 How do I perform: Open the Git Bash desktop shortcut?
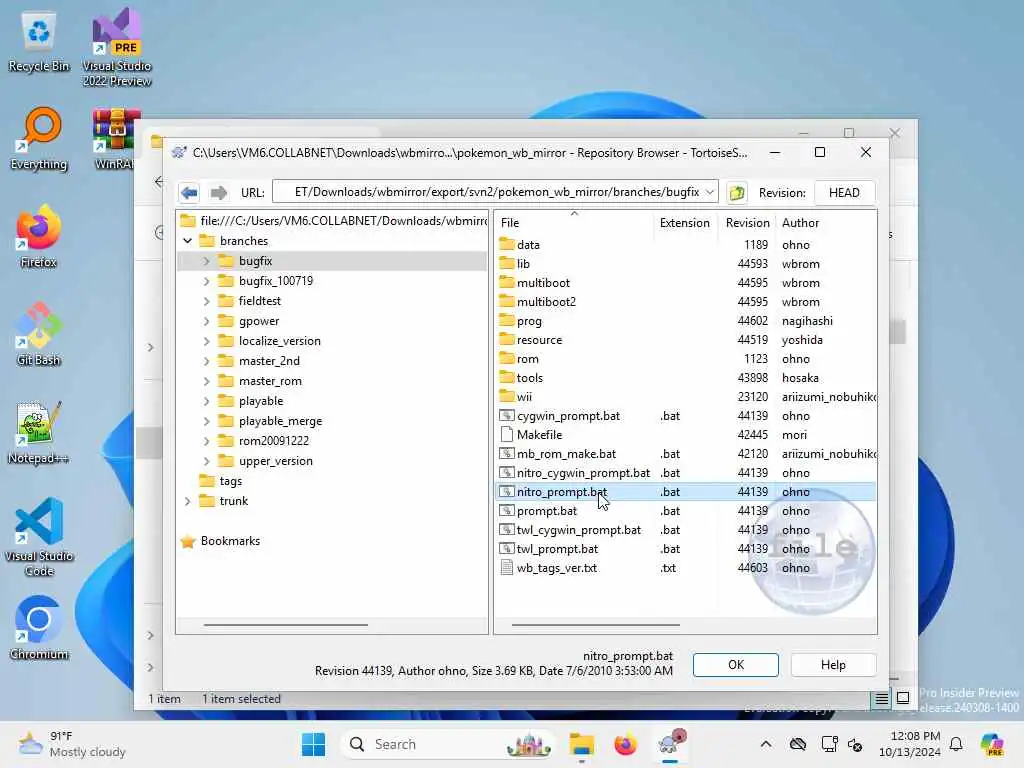pos(38,334)
